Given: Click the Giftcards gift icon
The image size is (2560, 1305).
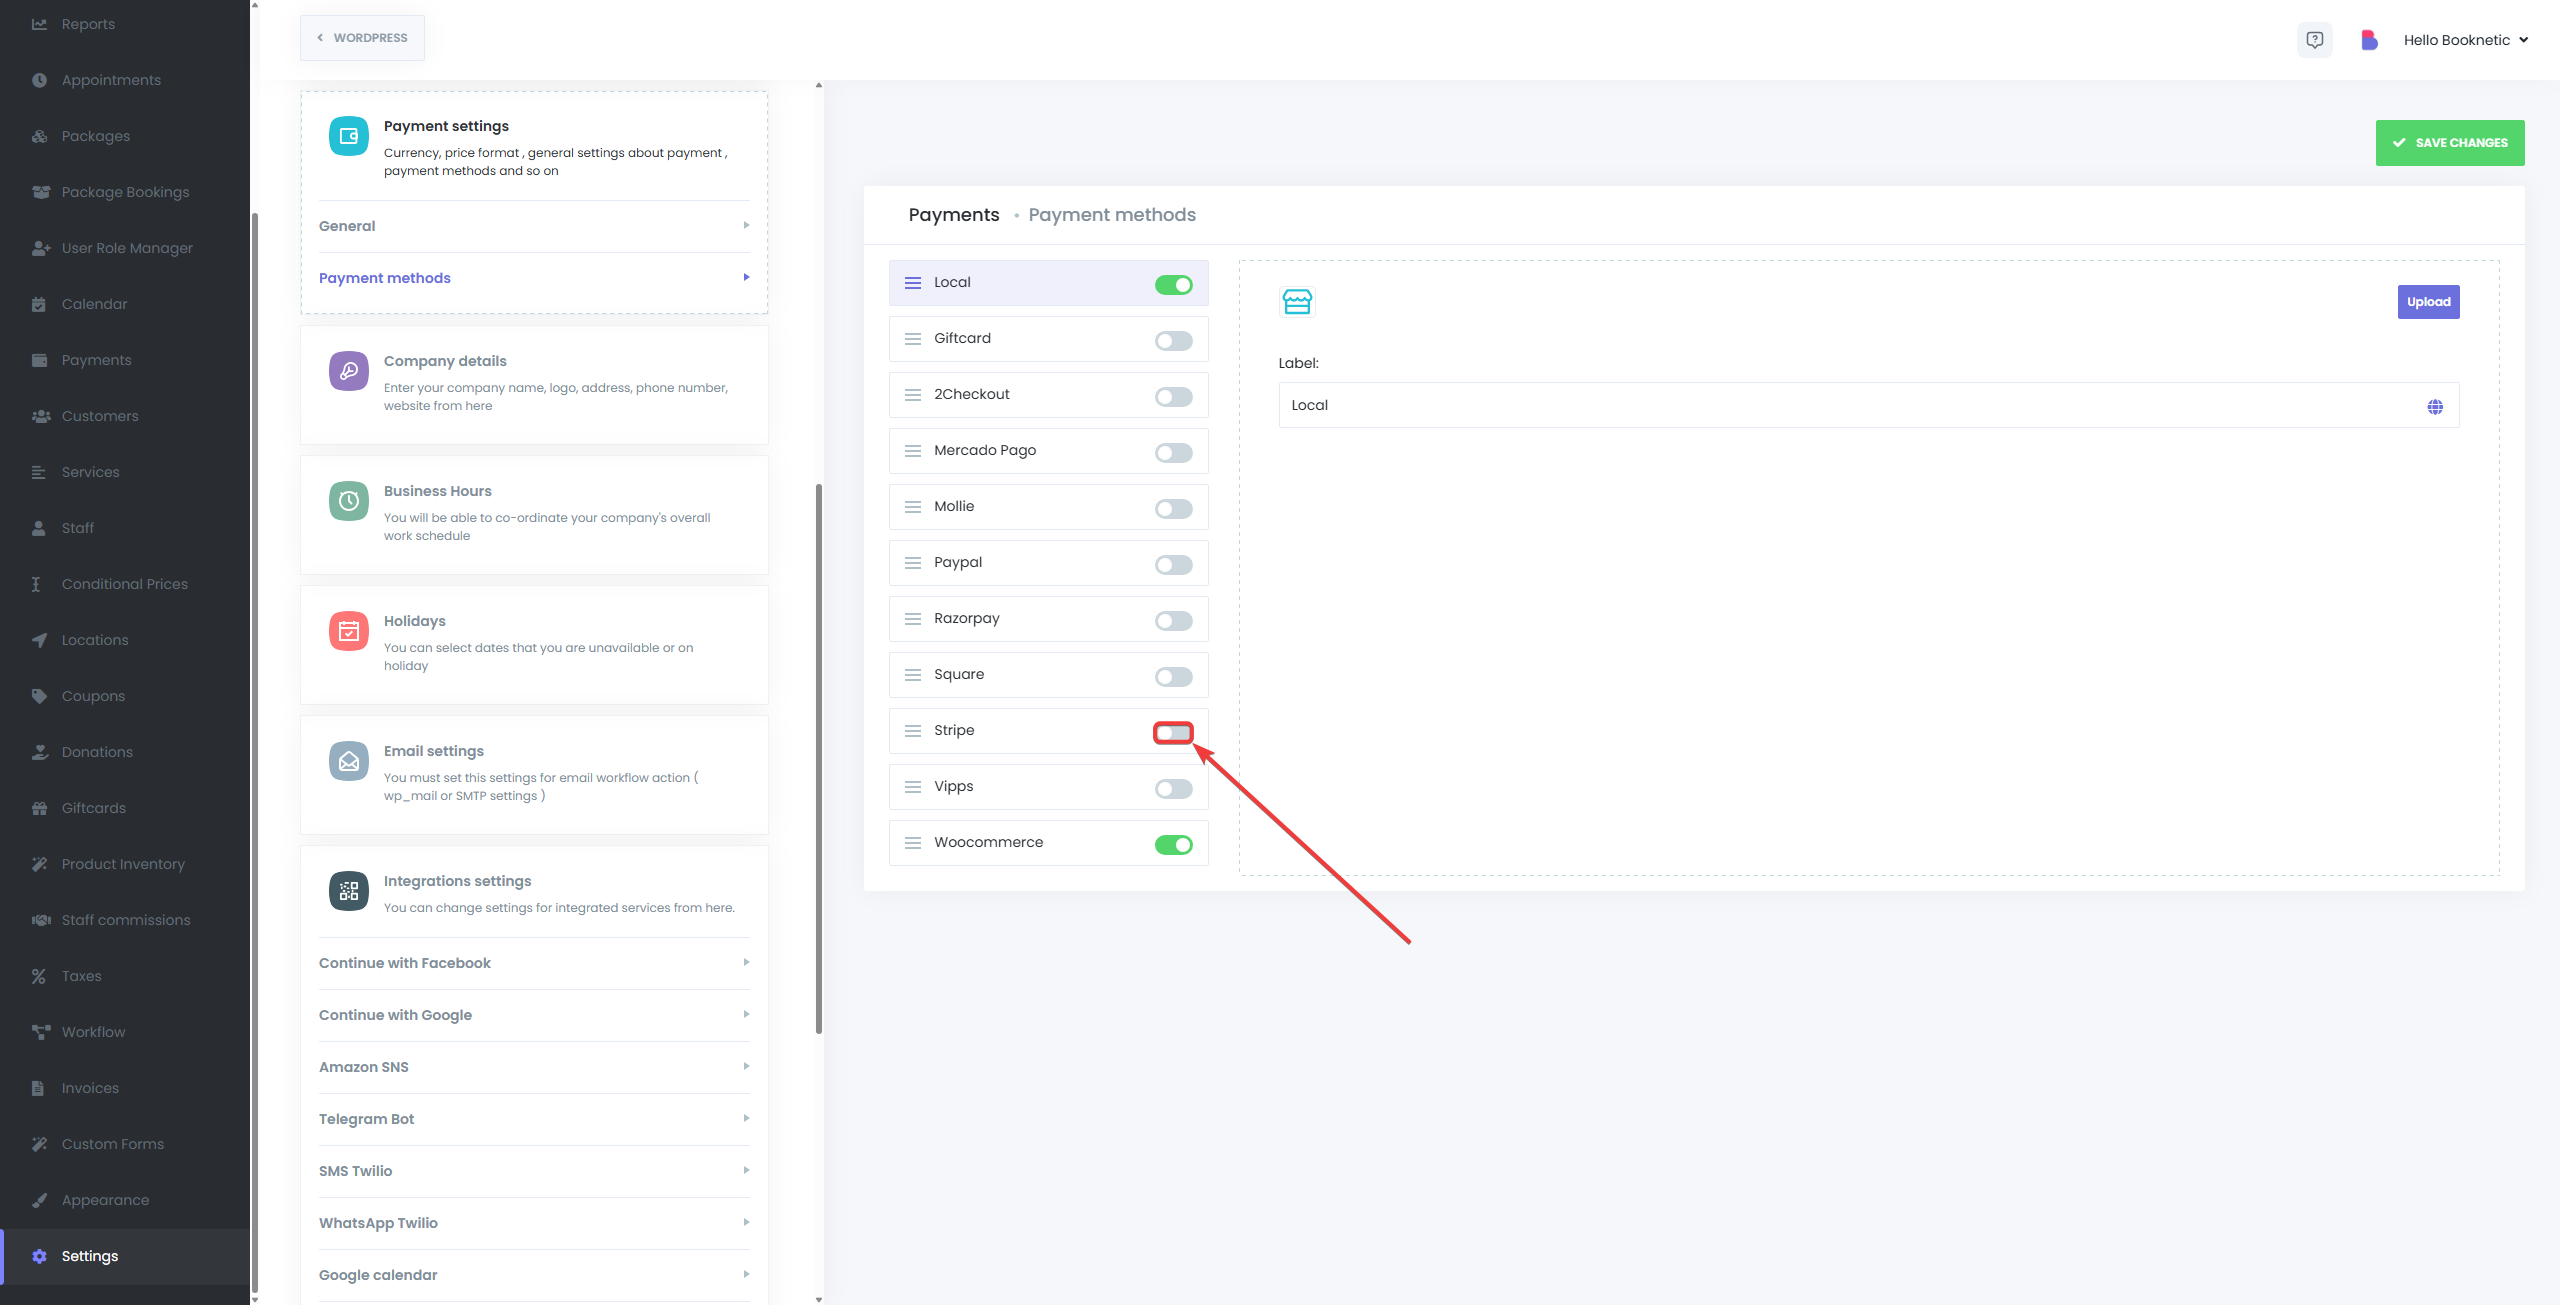Looking at the screenshot, I should click(x=39, y=808).
